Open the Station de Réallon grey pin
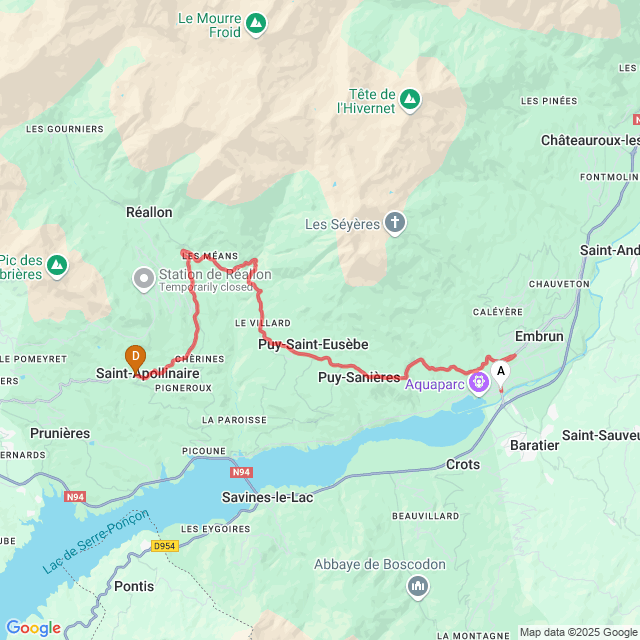640x640 pixels. click(x=144, y=280)
